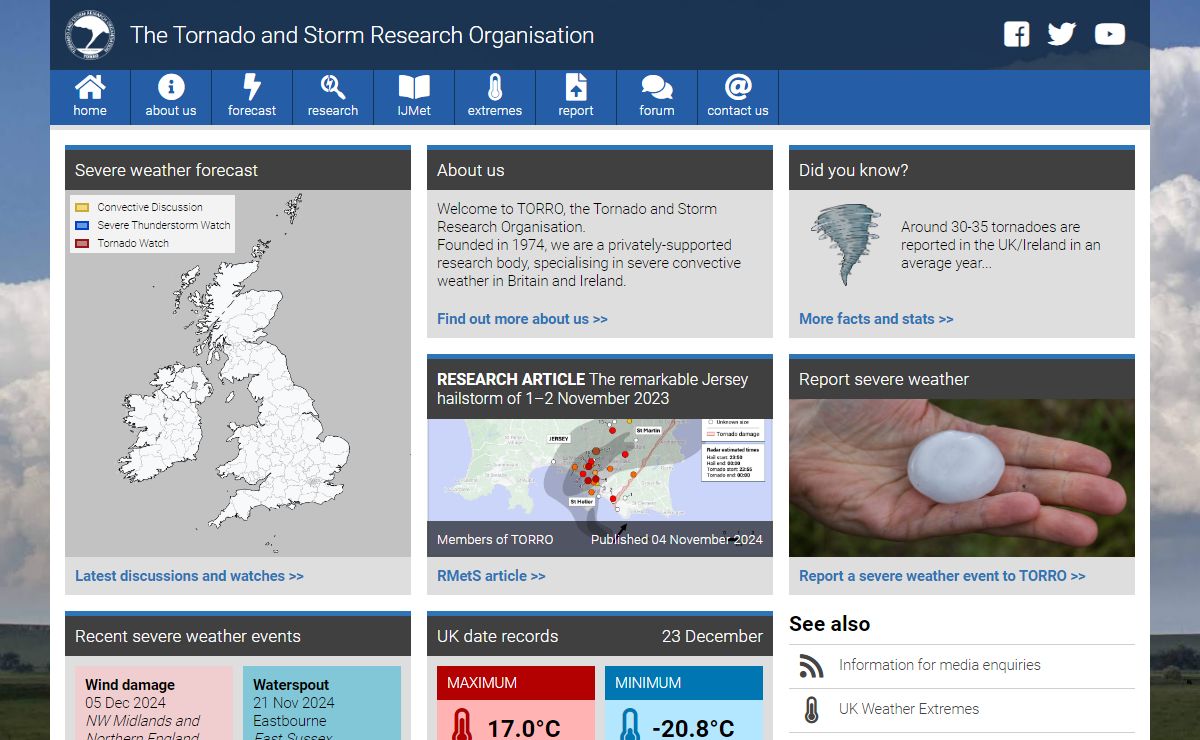The width and height of the screenshot is (1200, 740).
Task: Open the Waterspout 21 Nov 2024 card
Action: point(322,703)
